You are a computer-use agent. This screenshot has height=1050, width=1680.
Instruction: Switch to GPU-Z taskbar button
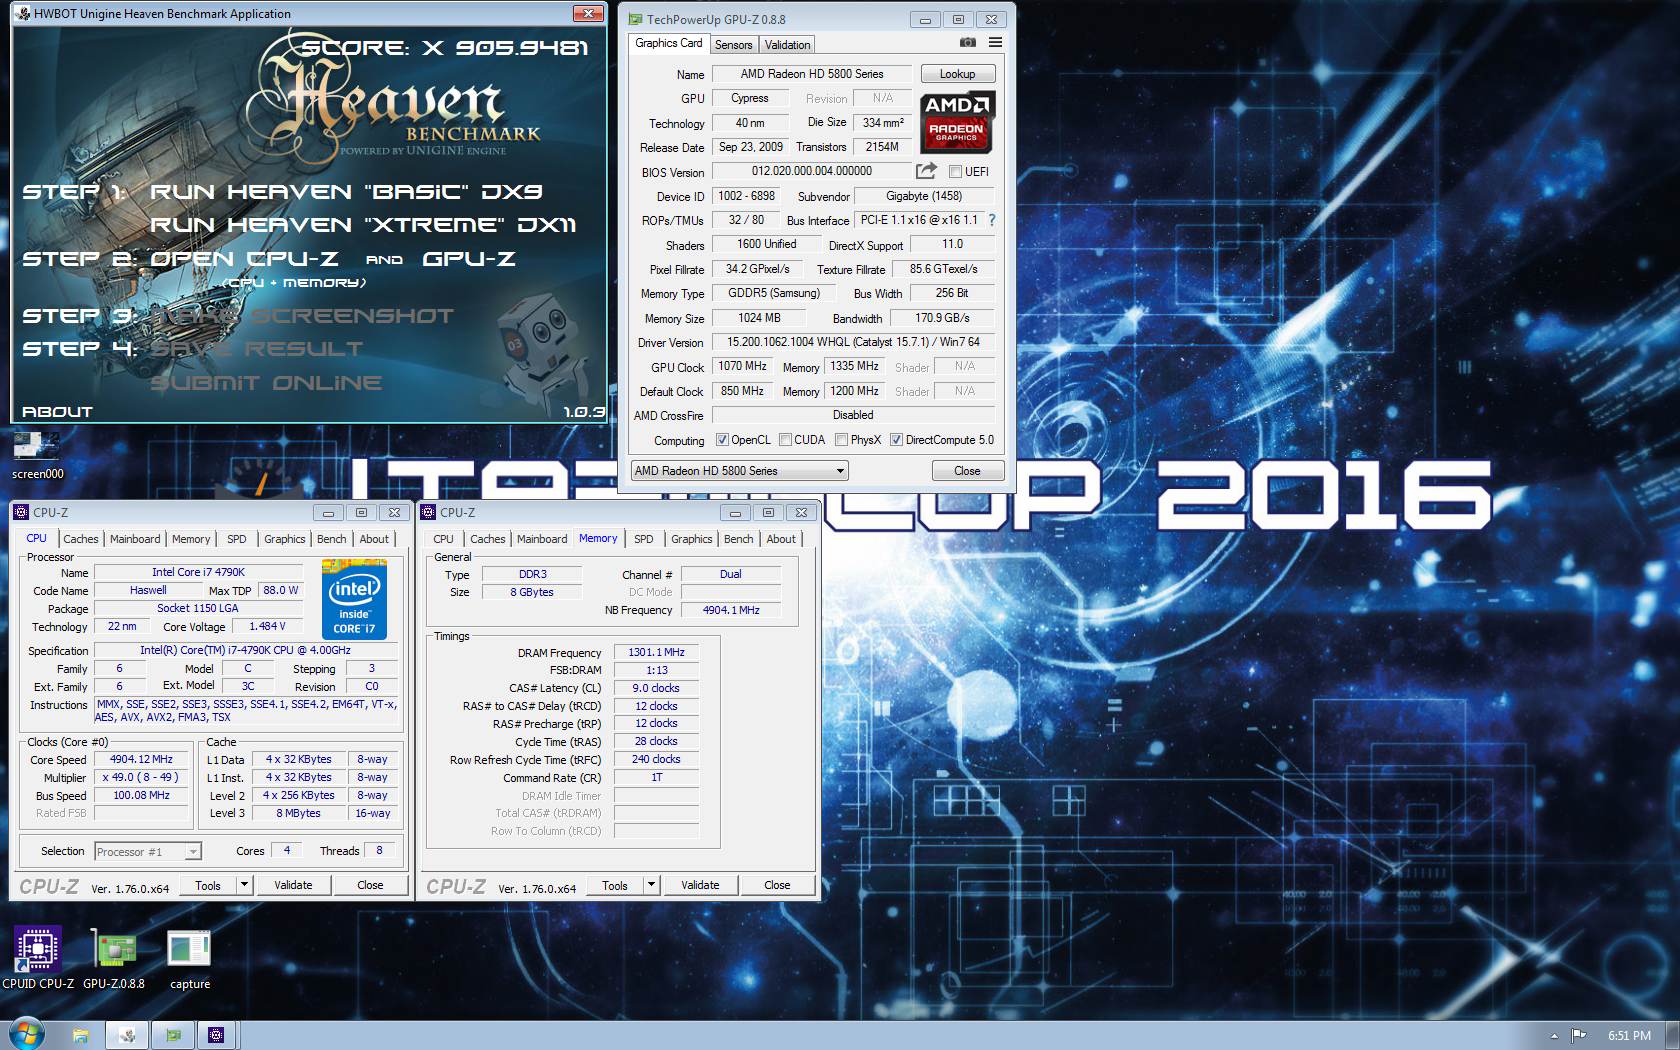[173, 1036]
